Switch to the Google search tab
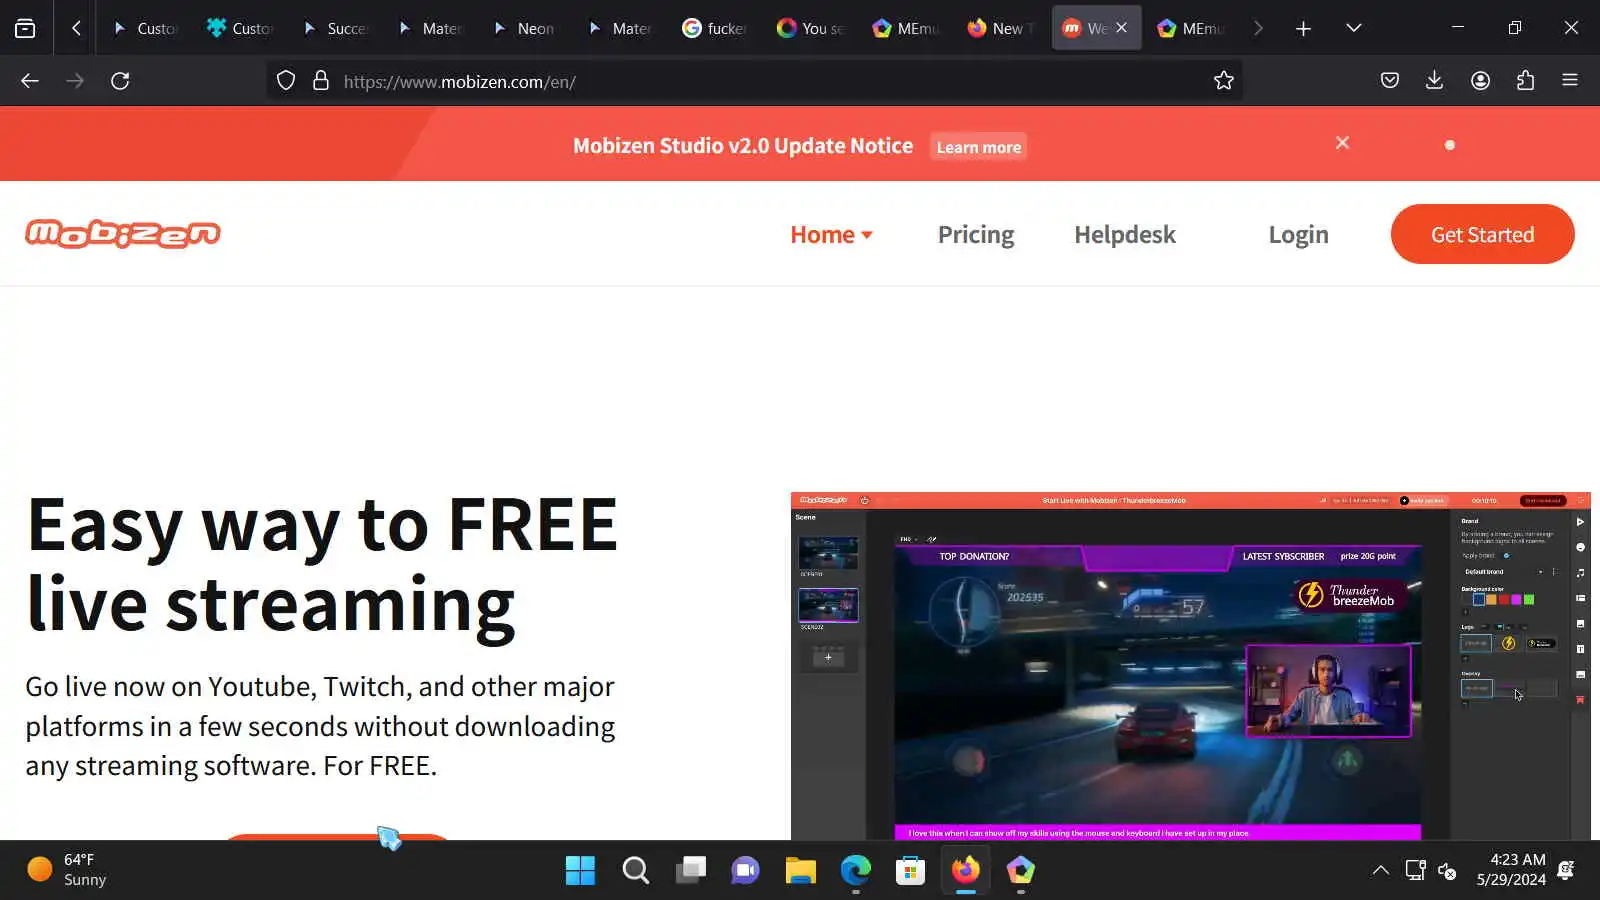Viewport: 1600px width, 900px height. [716, 28]
